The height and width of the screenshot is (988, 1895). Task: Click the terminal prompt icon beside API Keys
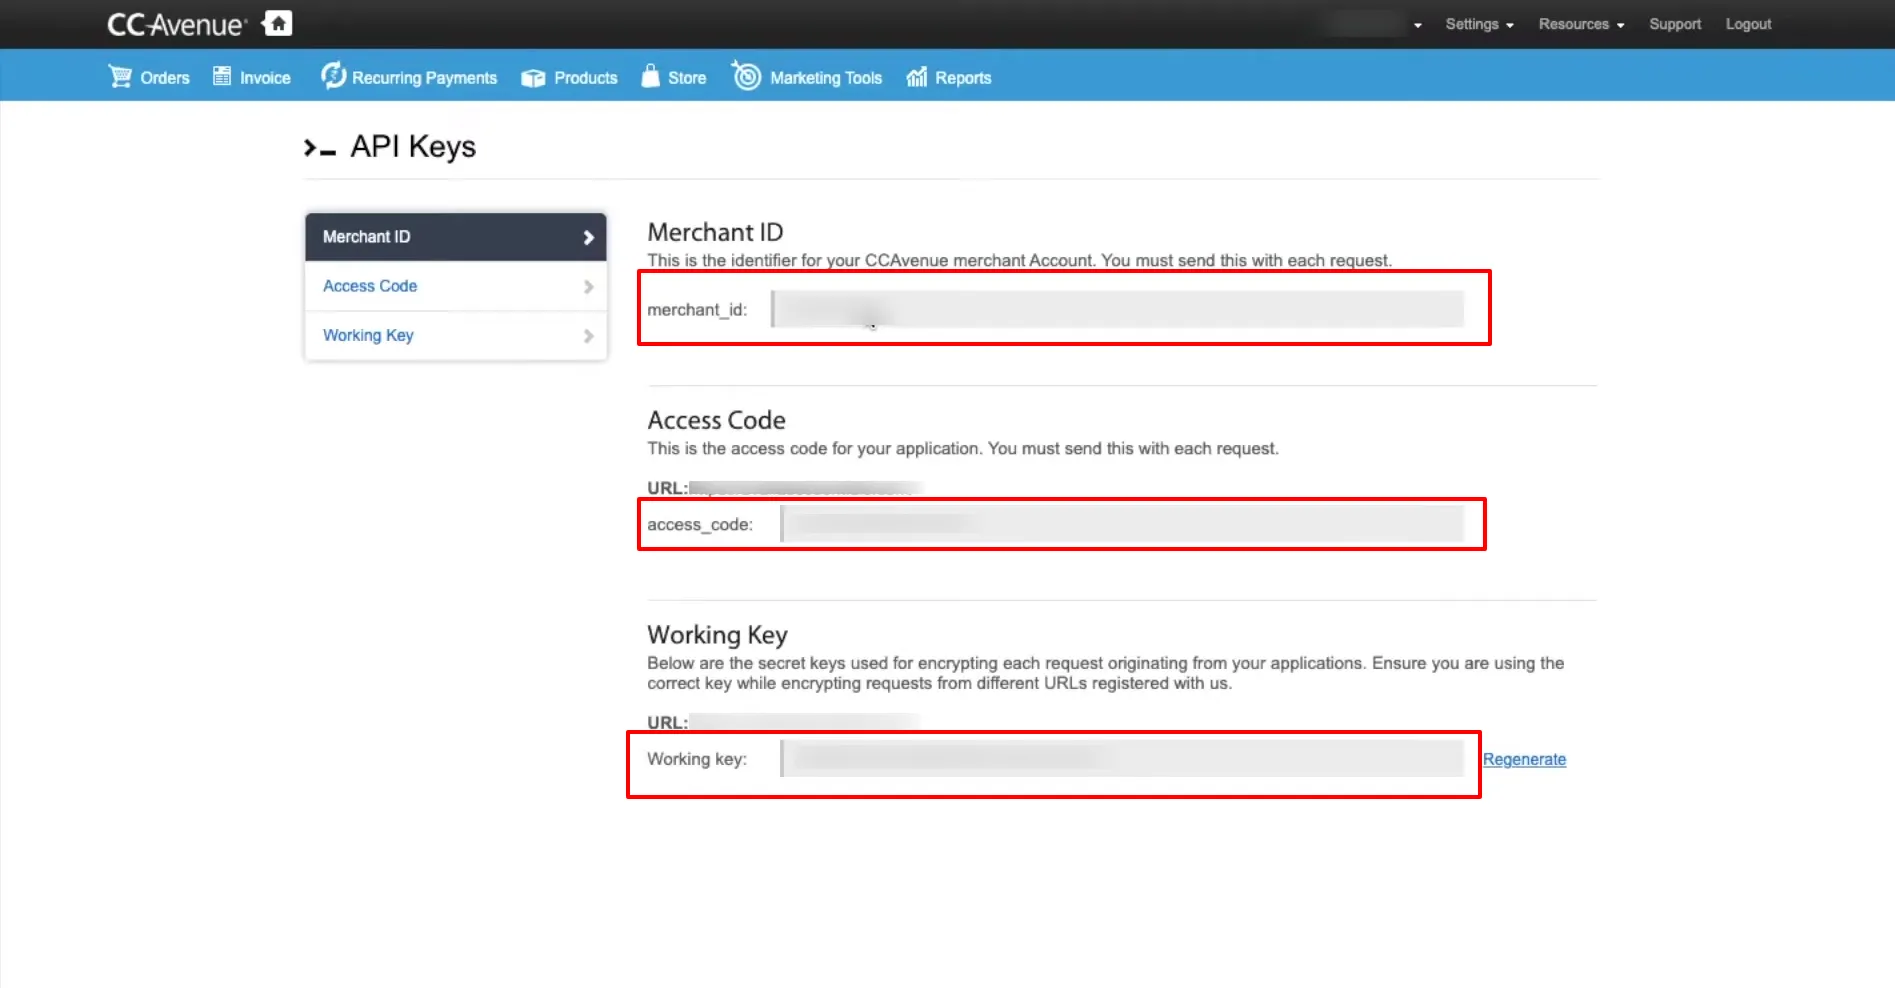(320, 148)
